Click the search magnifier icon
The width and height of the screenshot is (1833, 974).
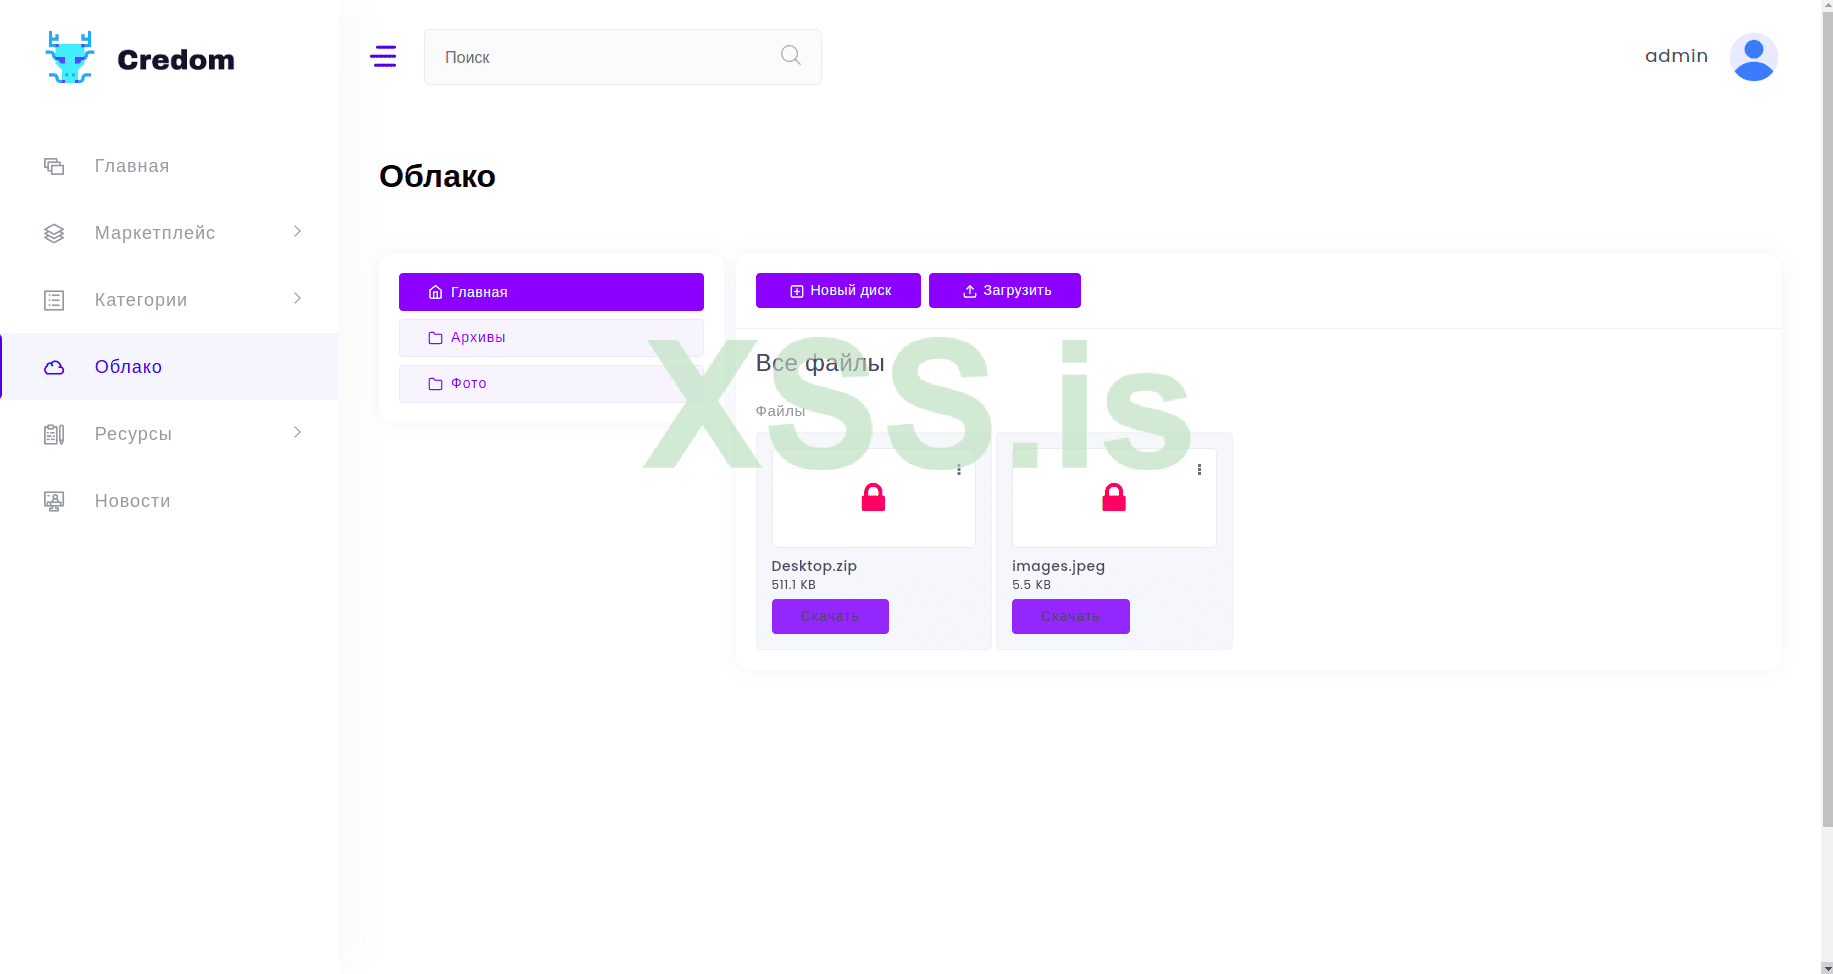[x=790, y=55]
